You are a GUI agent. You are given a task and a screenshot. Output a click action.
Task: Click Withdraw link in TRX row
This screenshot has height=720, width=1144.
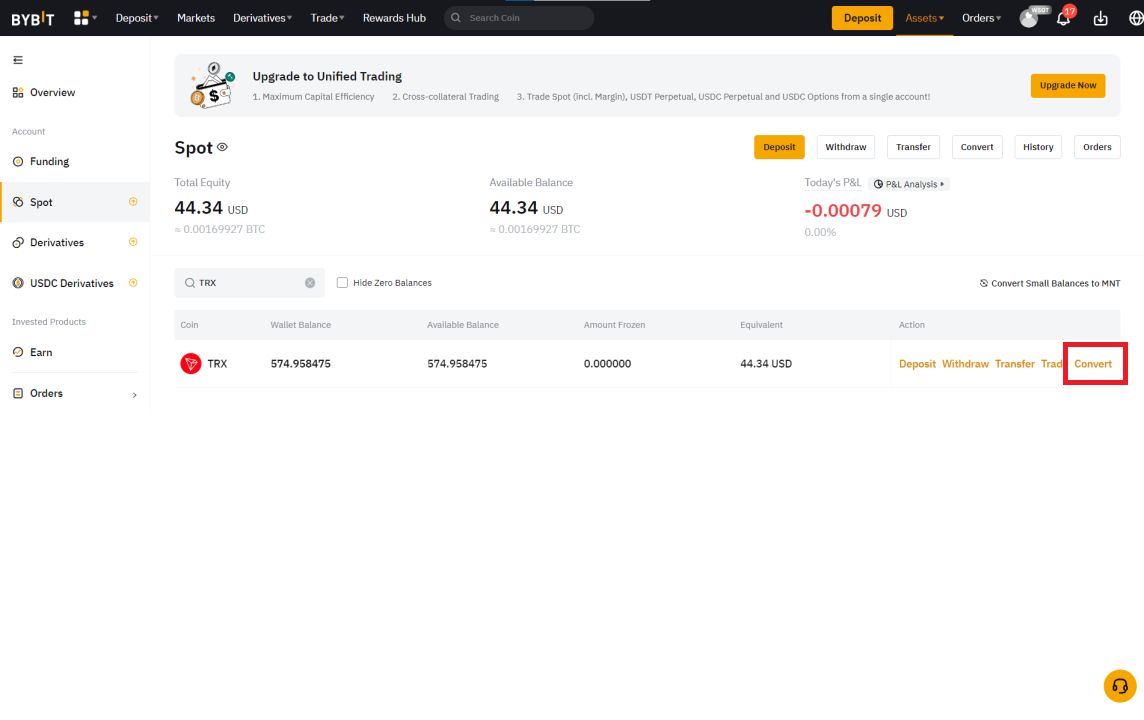tap(965, 363)
